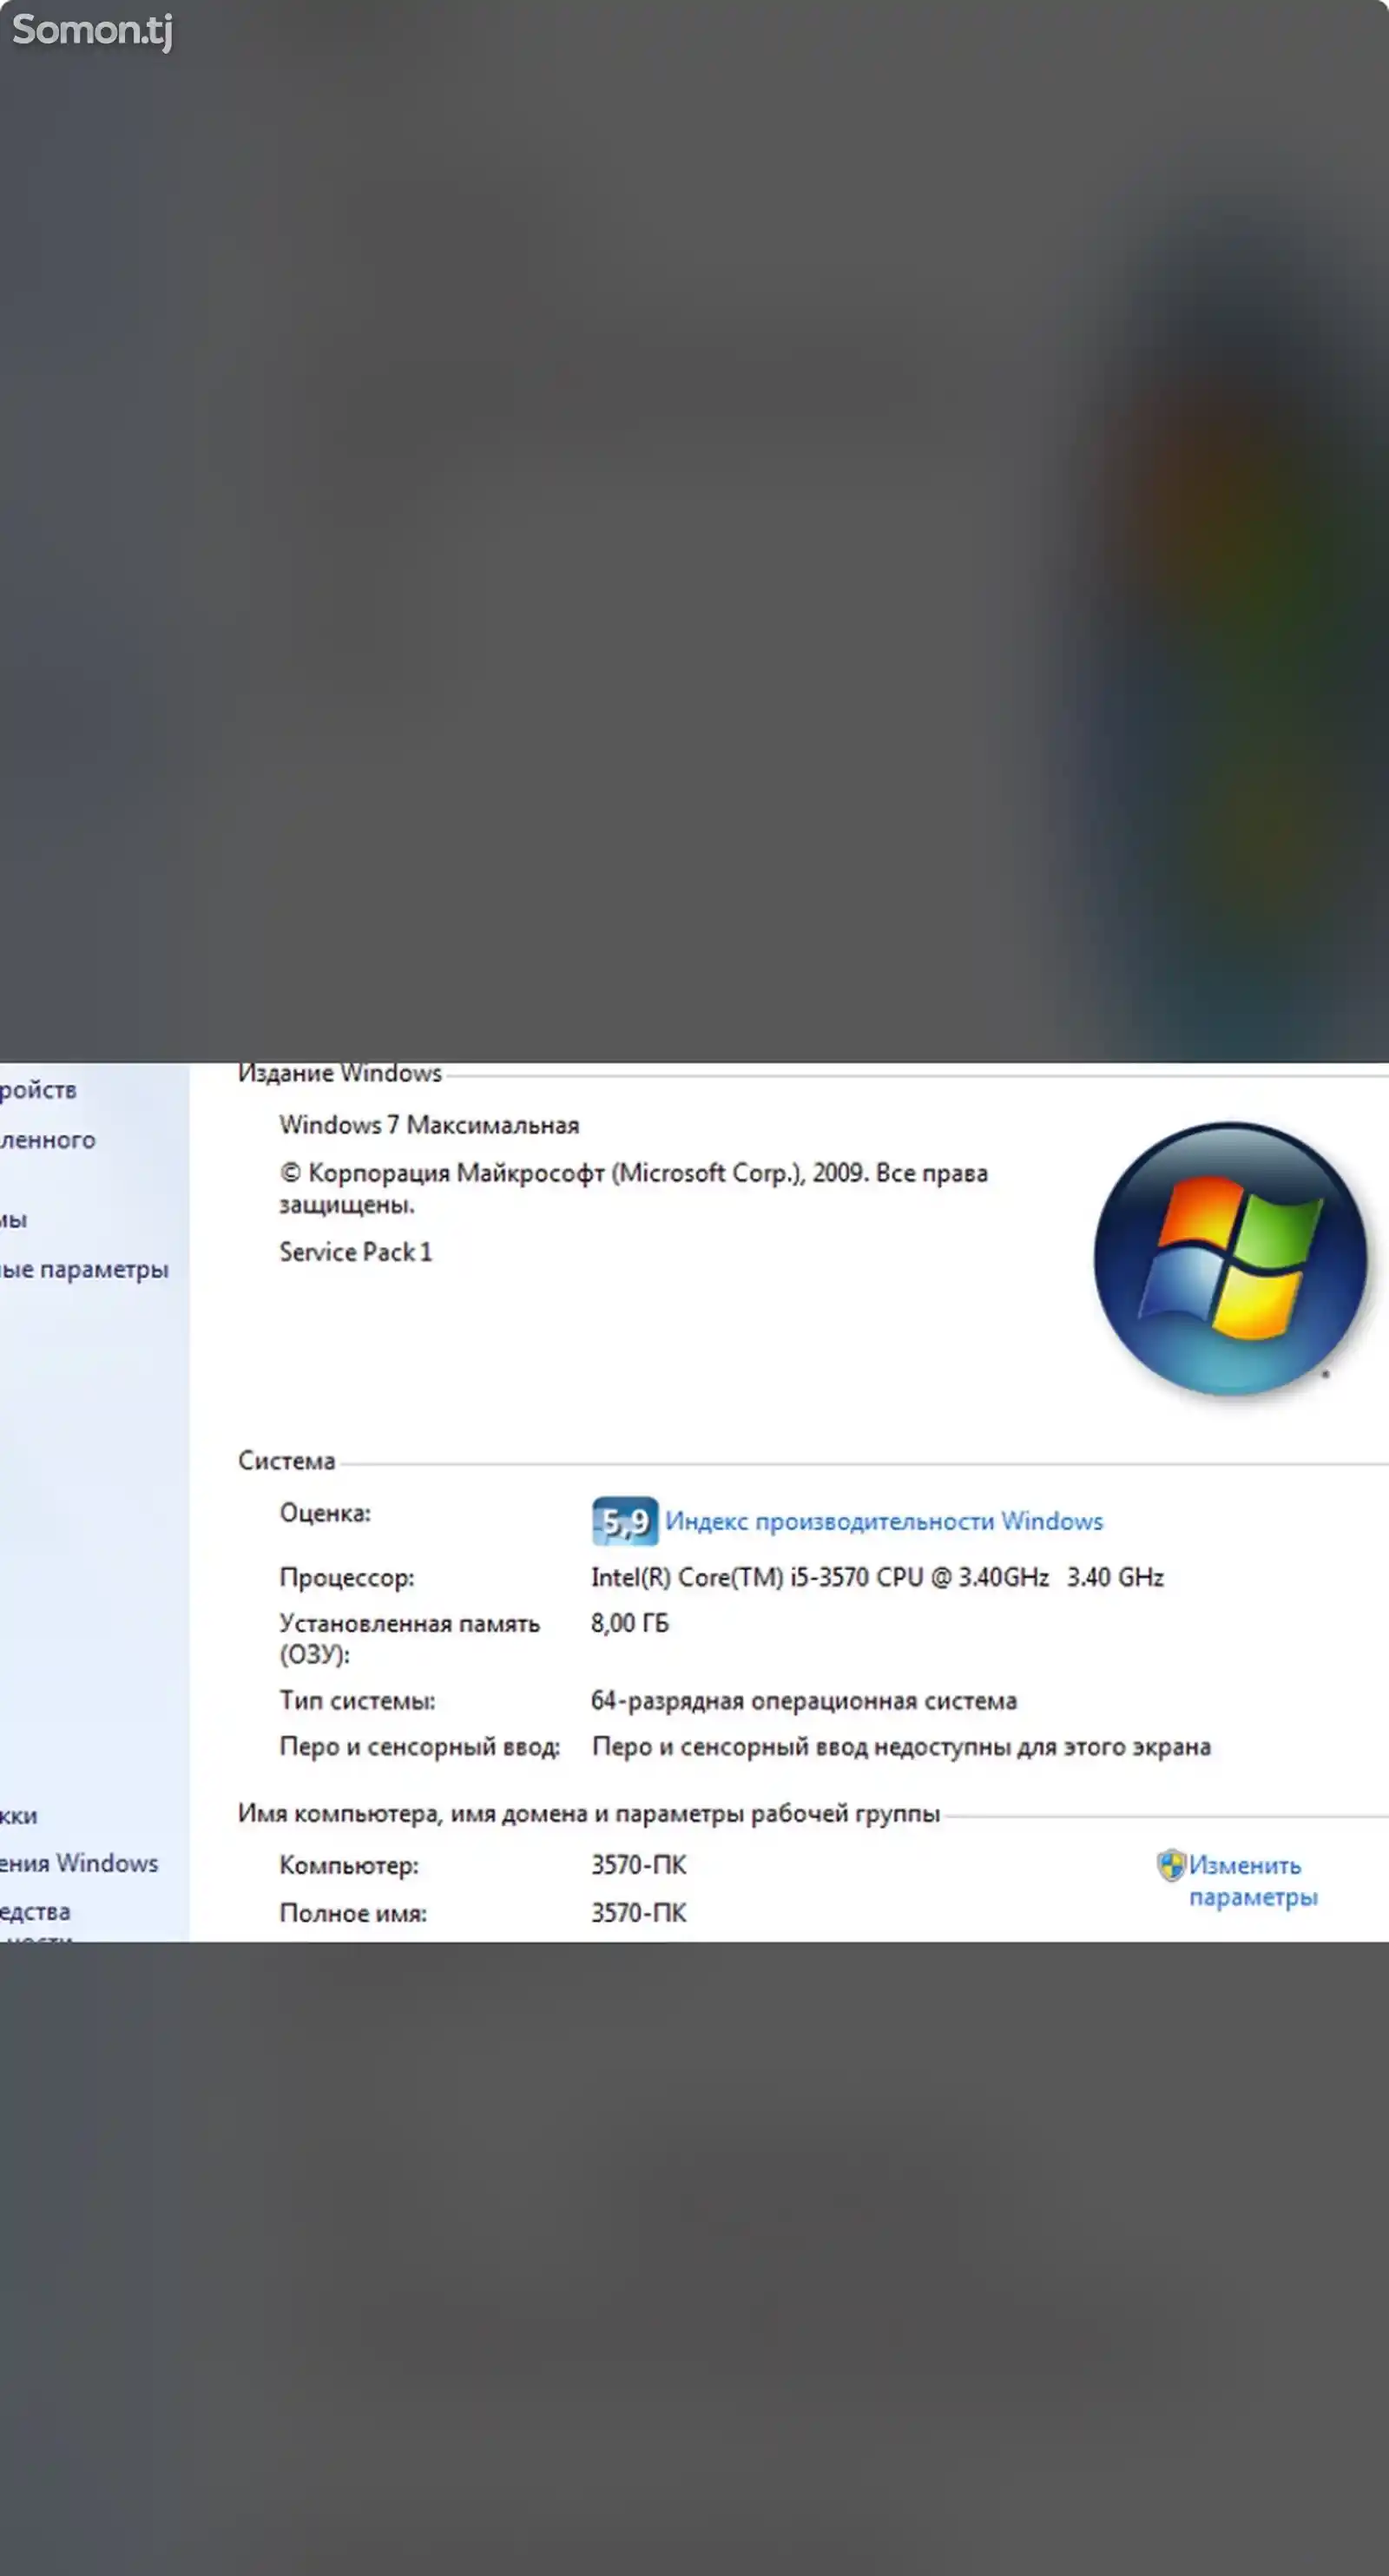Open sidebar link ending in 'ленного'

click(48, 1140)
